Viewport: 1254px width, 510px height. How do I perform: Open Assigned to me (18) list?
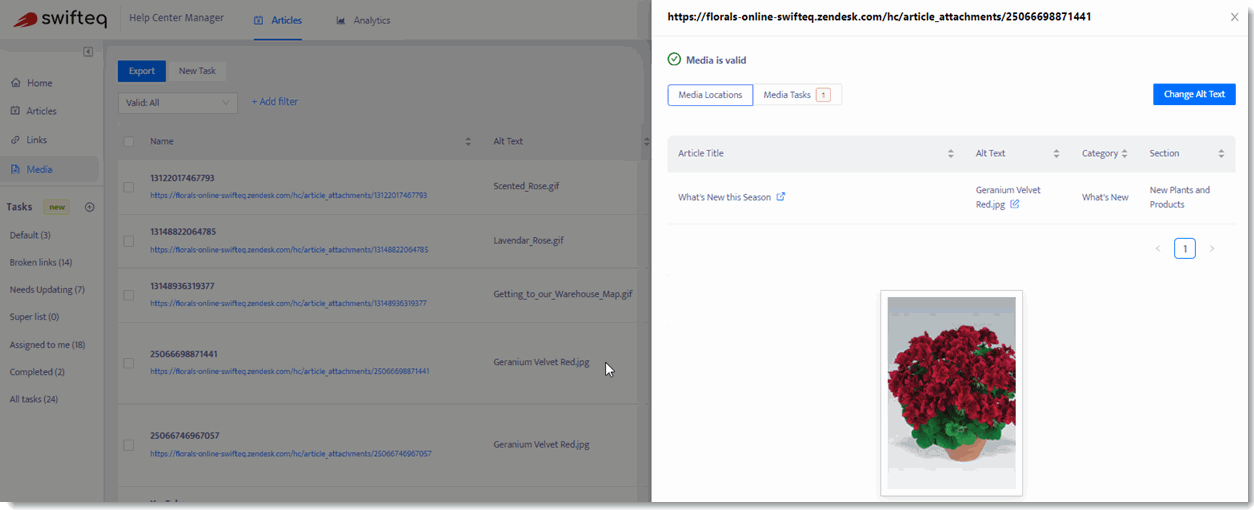point(47,345)
